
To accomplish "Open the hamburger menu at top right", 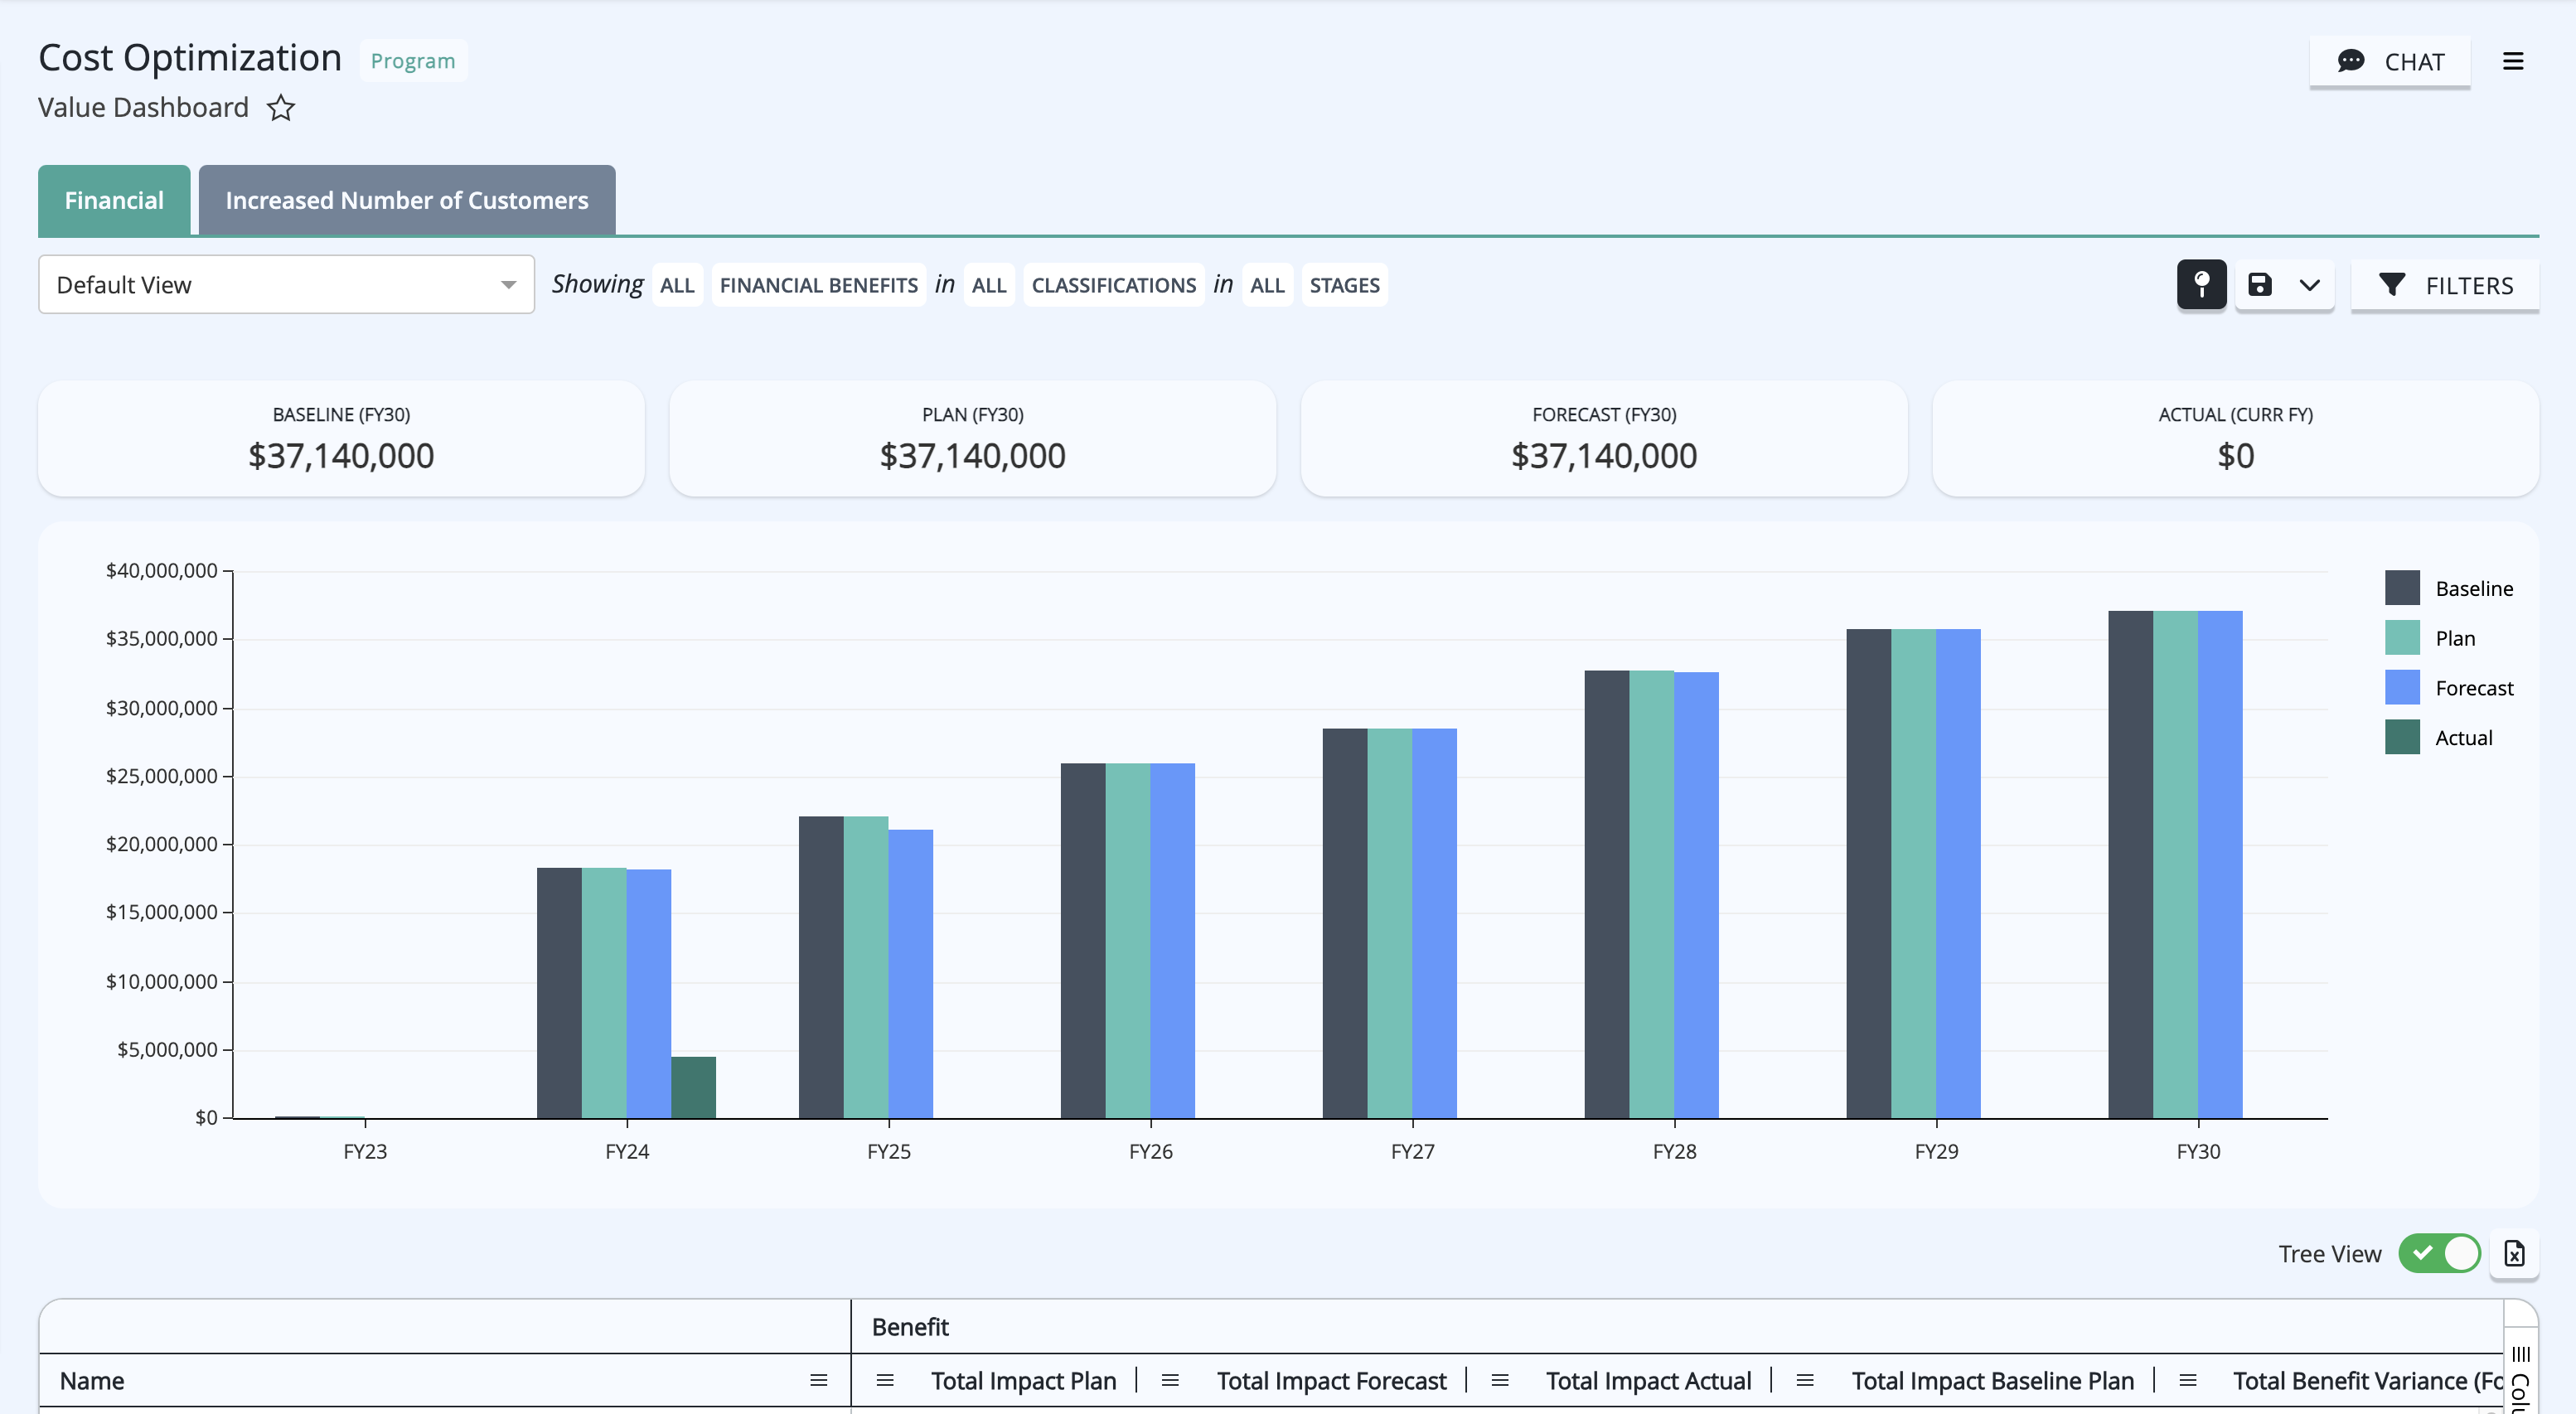I will coord(2513,62).
